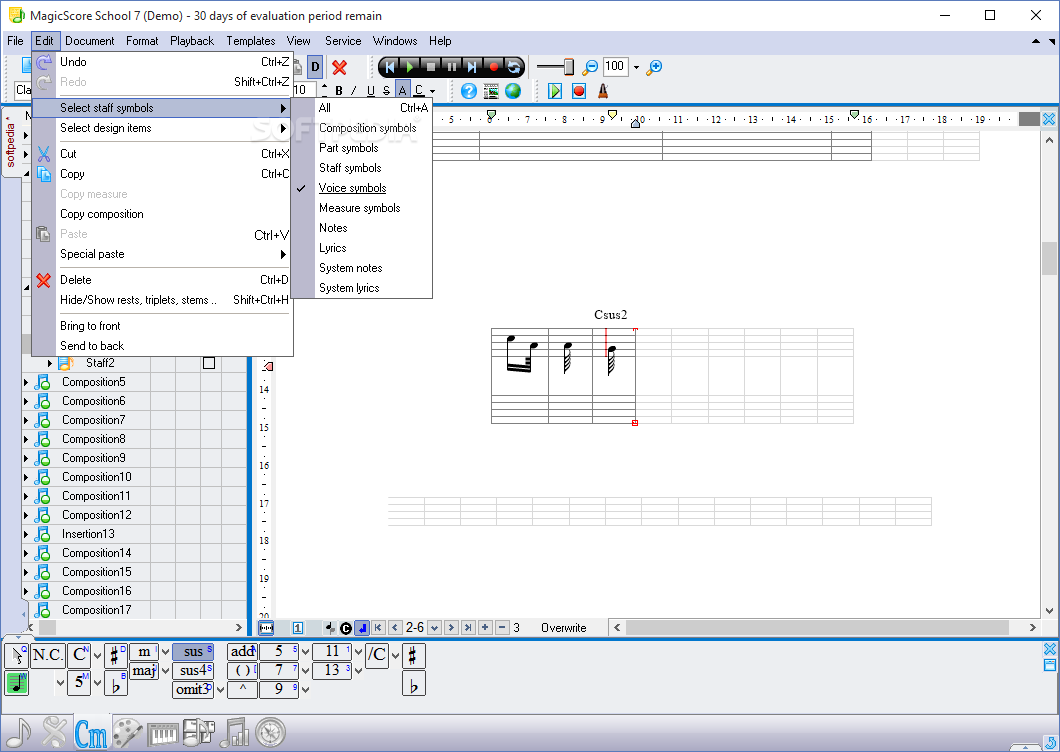Open the text color C dropdown arrow
Viewport: 1060px width, 752px height.
[x=433, y=91]
